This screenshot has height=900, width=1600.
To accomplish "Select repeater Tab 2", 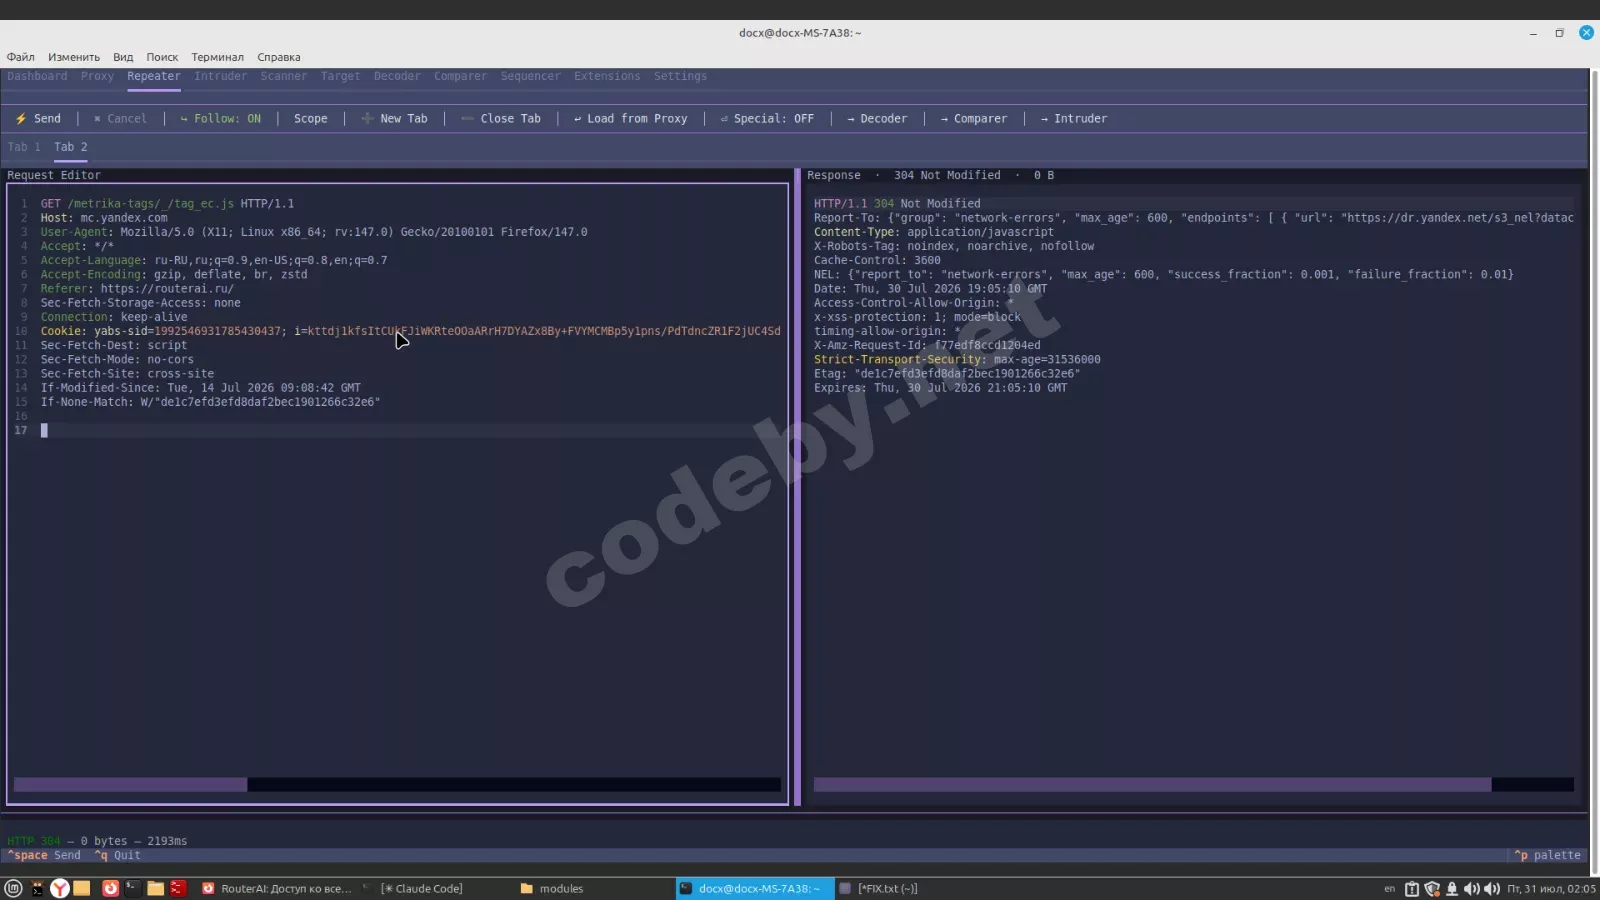I will 71,147.
